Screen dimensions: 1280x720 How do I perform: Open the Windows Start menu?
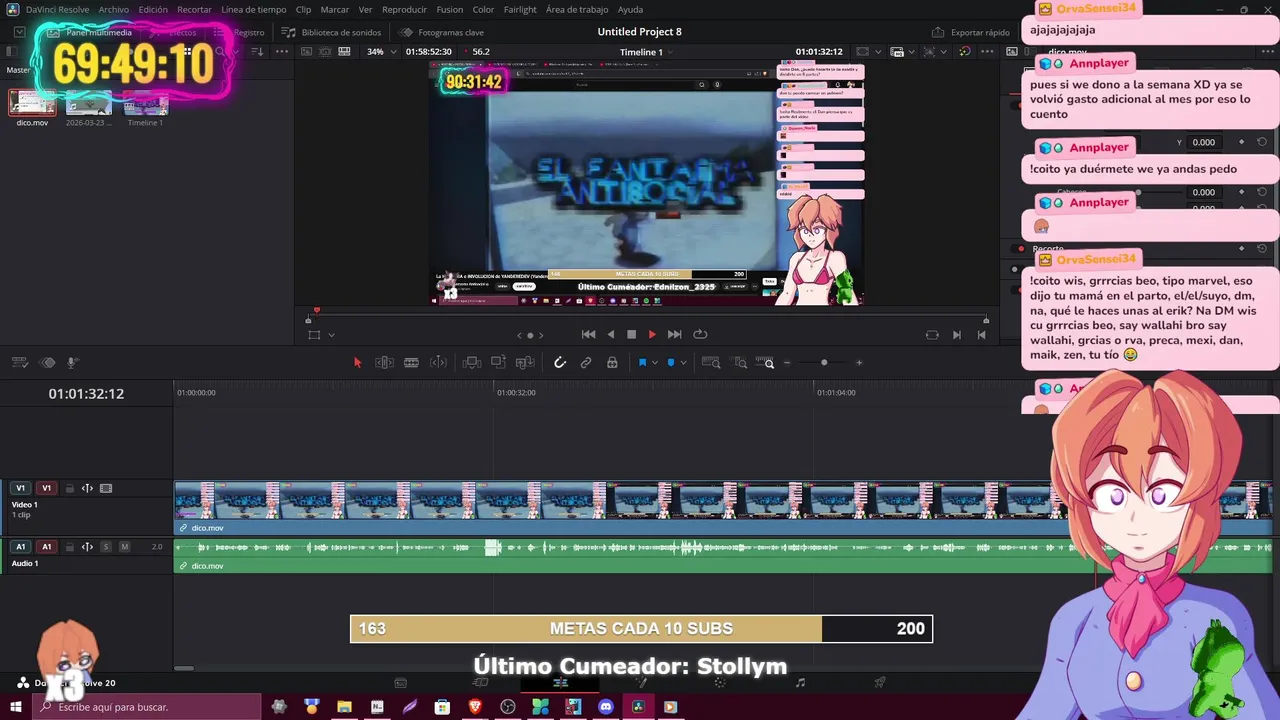[x=16, y=707]
